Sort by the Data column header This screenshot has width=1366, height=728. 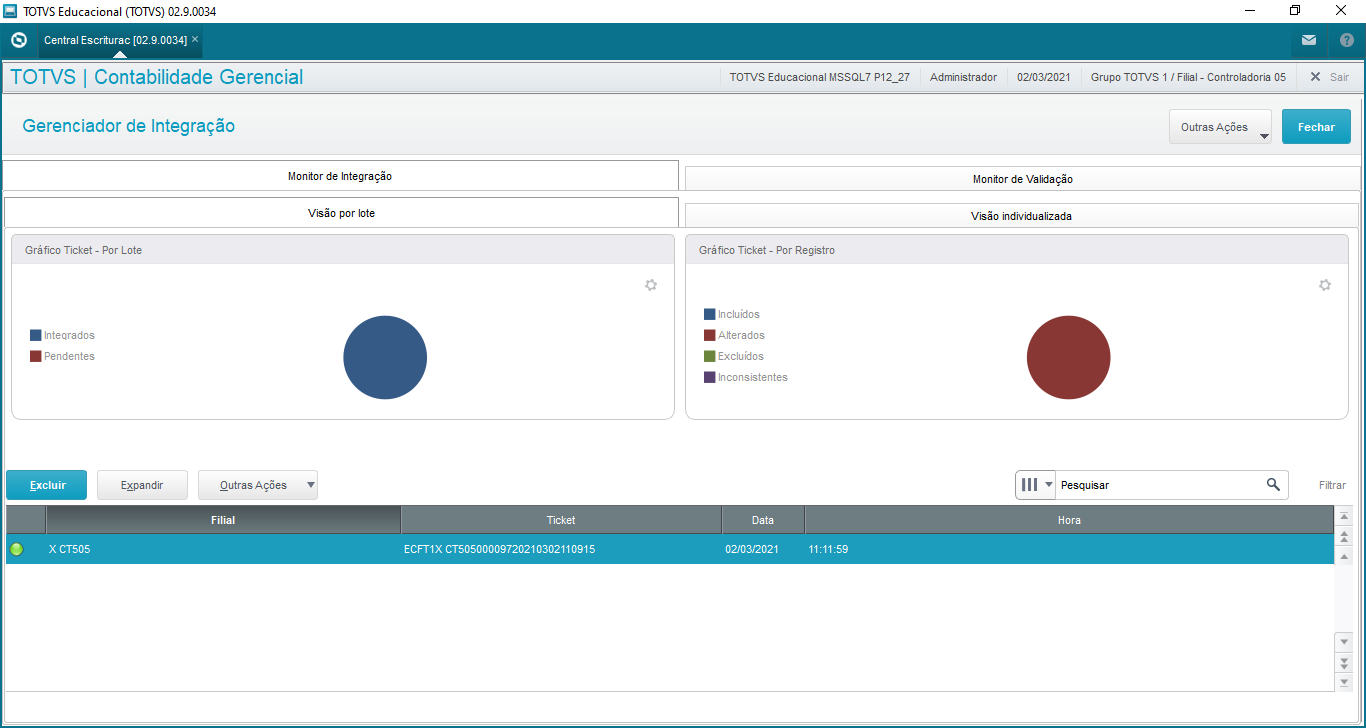point(763,520)
